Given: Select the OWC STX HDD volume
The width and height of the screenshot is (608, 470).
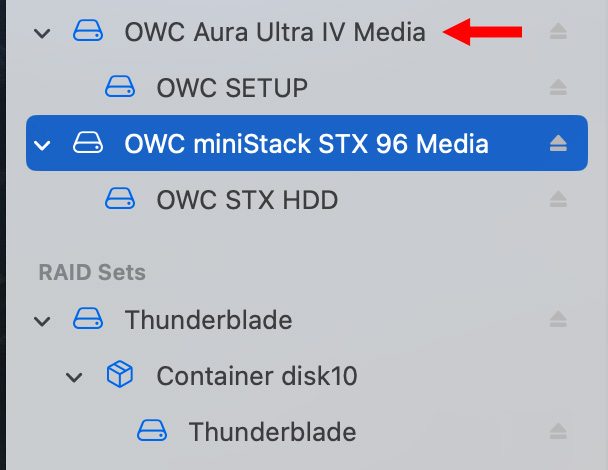Looking at the screenshot, I should click(x=247, y=201).
